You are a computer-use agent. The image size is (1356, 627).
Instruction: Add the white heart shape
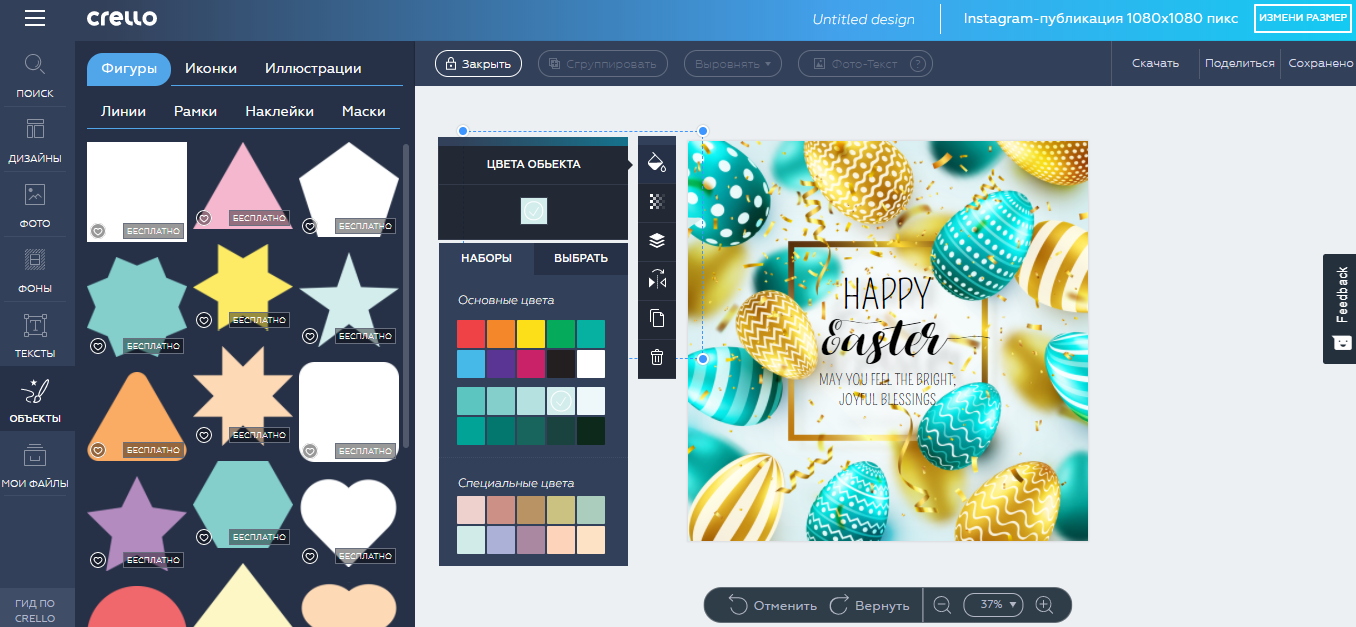point(349,520)
